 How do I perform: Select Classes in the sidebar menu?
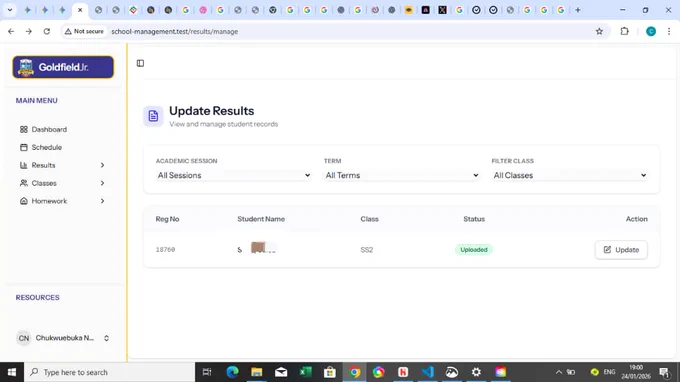[x=44, y=183]
